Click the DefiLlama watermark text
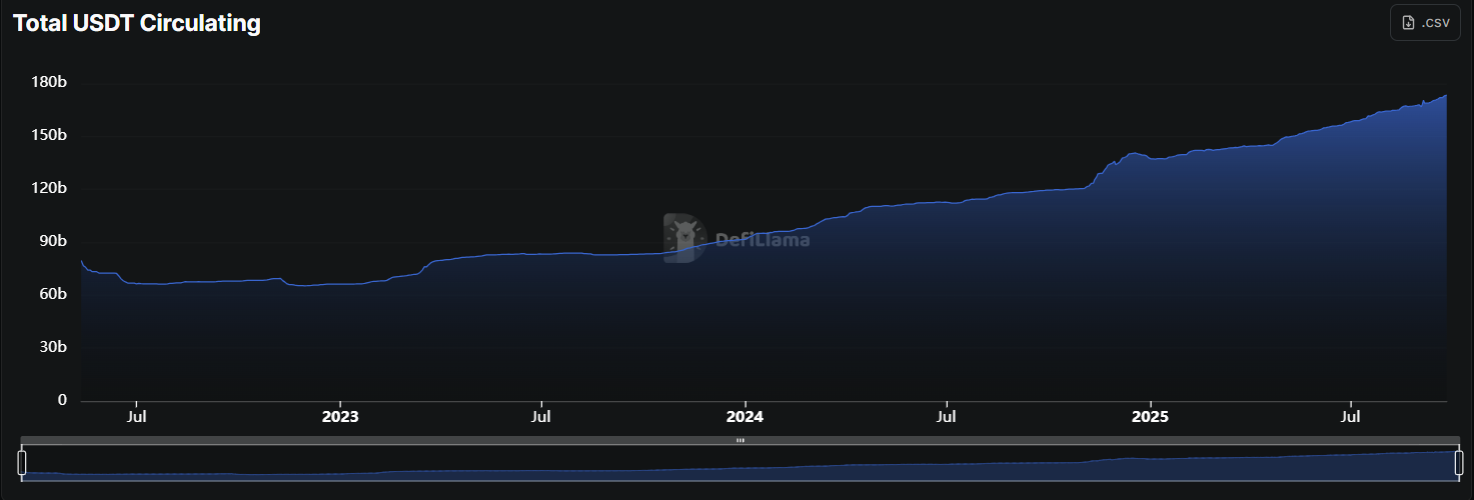The height and width of the screenshot is (500, 1474). [762, 240]
